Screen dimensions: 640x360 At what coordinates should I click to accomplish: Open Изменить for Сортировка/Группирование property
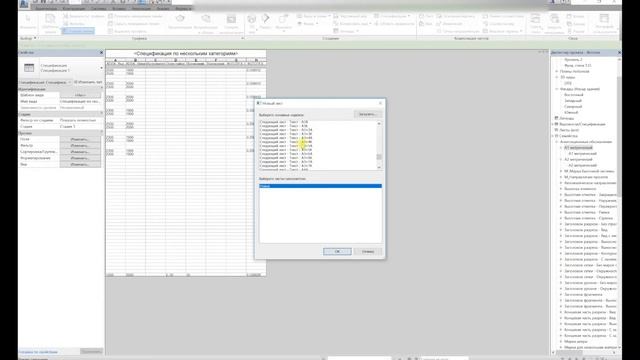[80, 152]
